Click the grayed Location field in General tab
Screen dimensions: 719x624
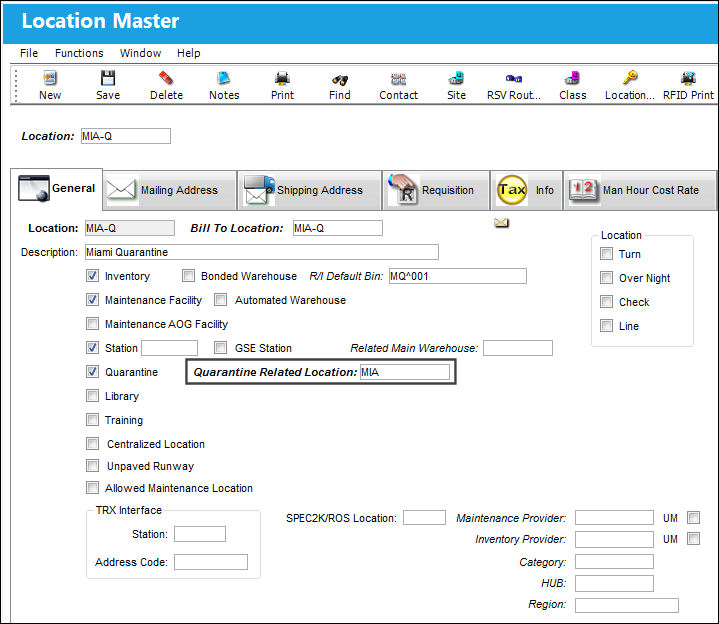point(130,228)
